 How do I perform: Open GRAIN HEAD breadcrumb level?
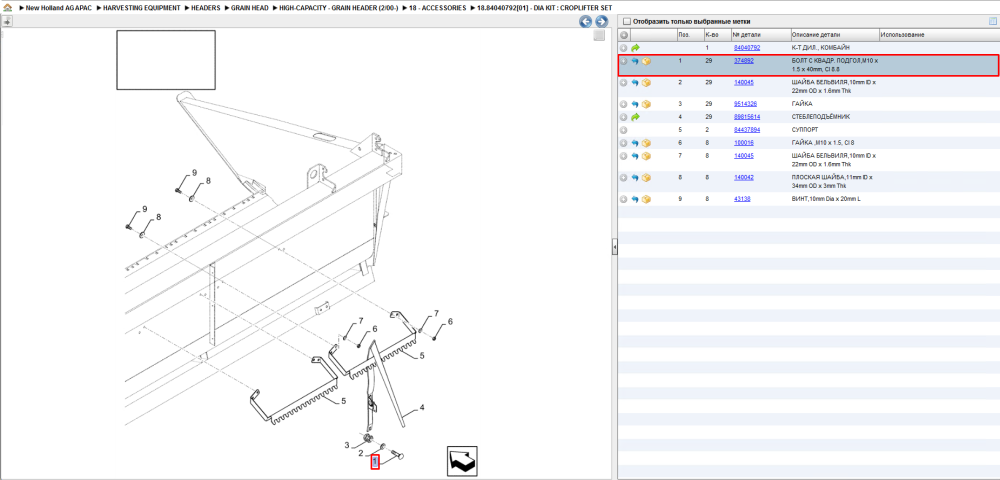(x=251, y=8)
